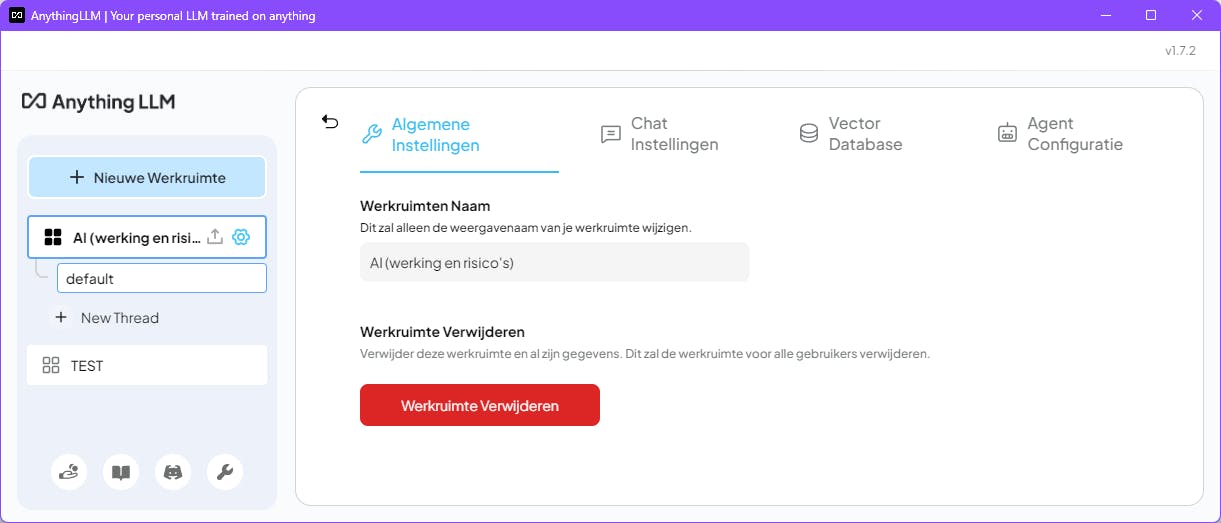
Task: Open workspace settings gear icon
Action: click(241, 237)
